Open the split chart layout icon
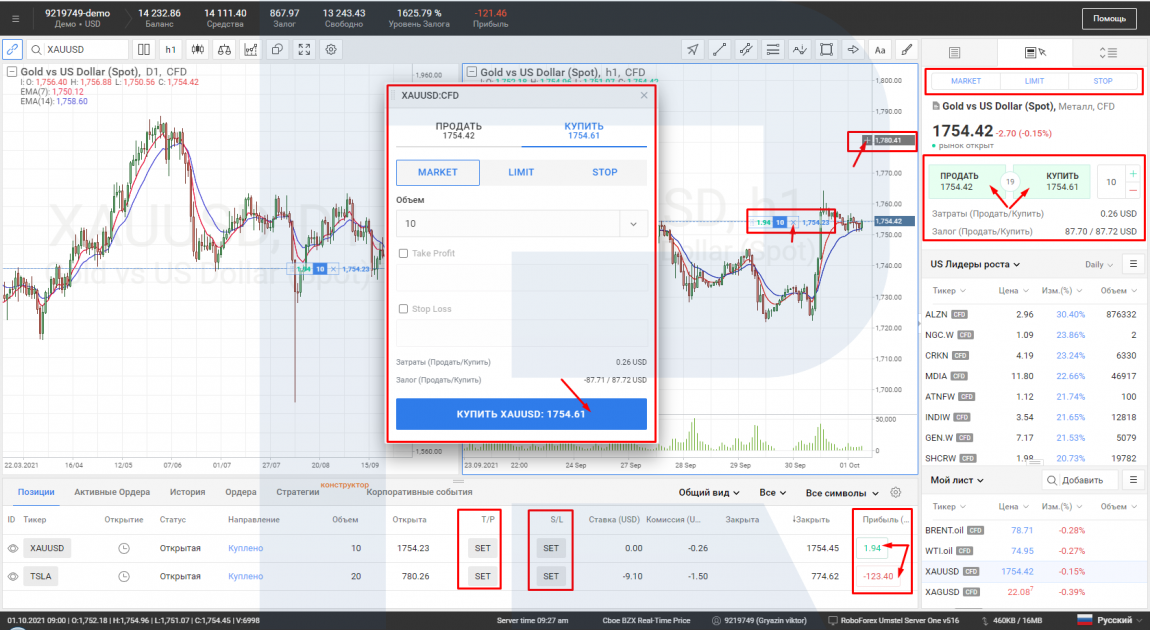This screenshot has width=1150, height=630. [144, 49]
